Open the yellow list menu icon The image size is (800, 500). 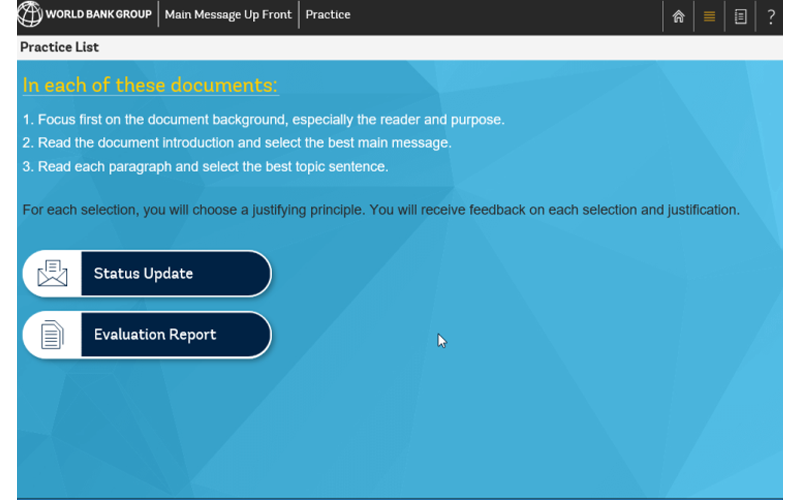709,16
